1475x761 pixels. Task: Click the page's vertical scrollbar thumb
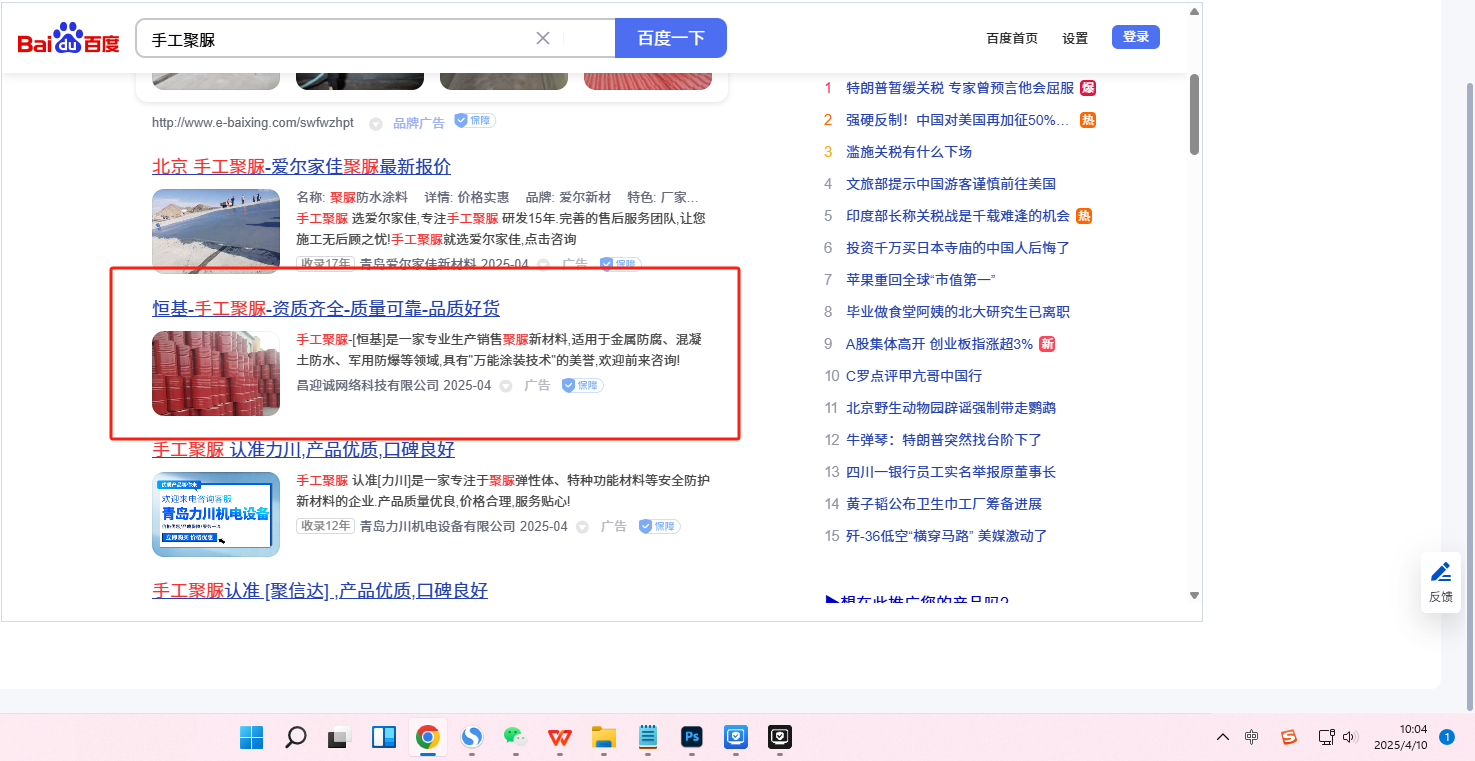tap(1193, 115)
